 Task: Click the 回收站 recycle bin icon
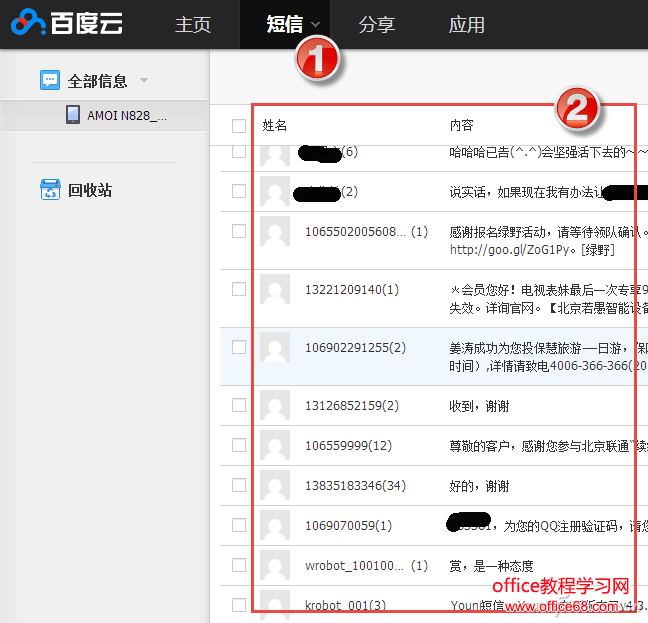[x=50, y=190]
